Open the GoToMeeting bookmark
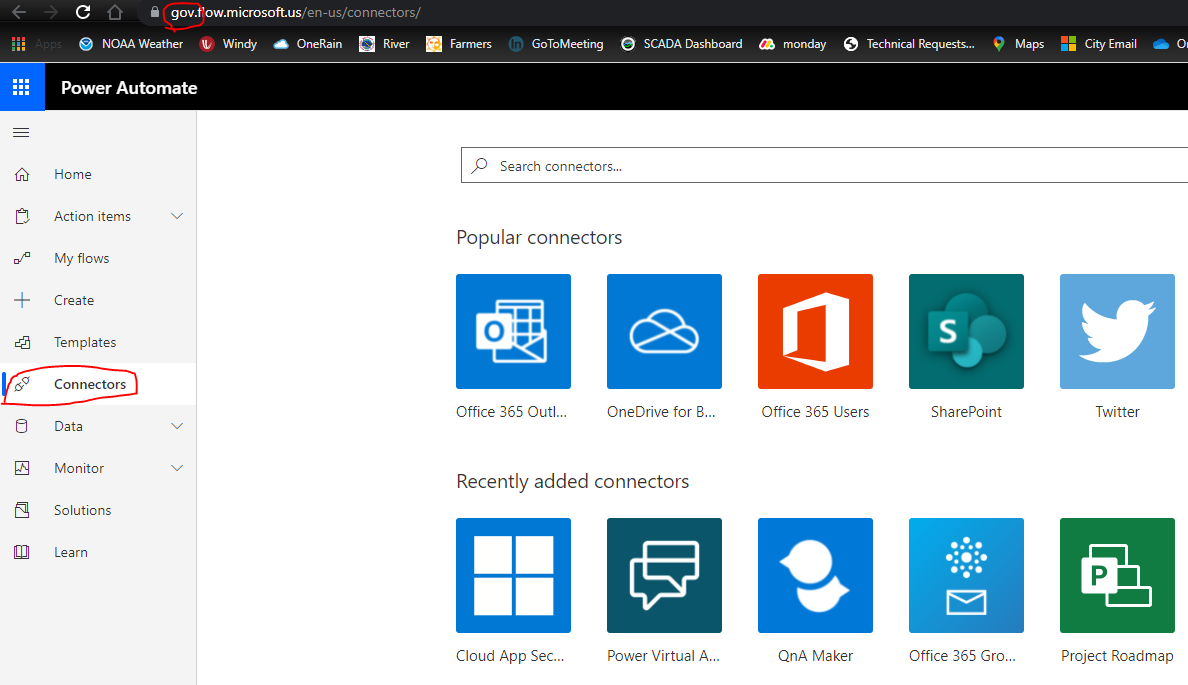Image resolution: width=1188 pixels, height=685 pixels. pyautogui.click(x=556, y=44)
